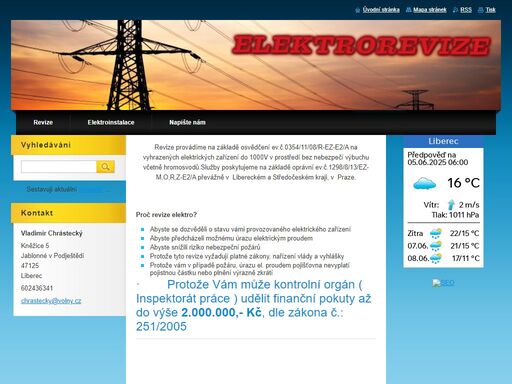
Task: Click the RSS feed icon
Action: pos(455,10)
